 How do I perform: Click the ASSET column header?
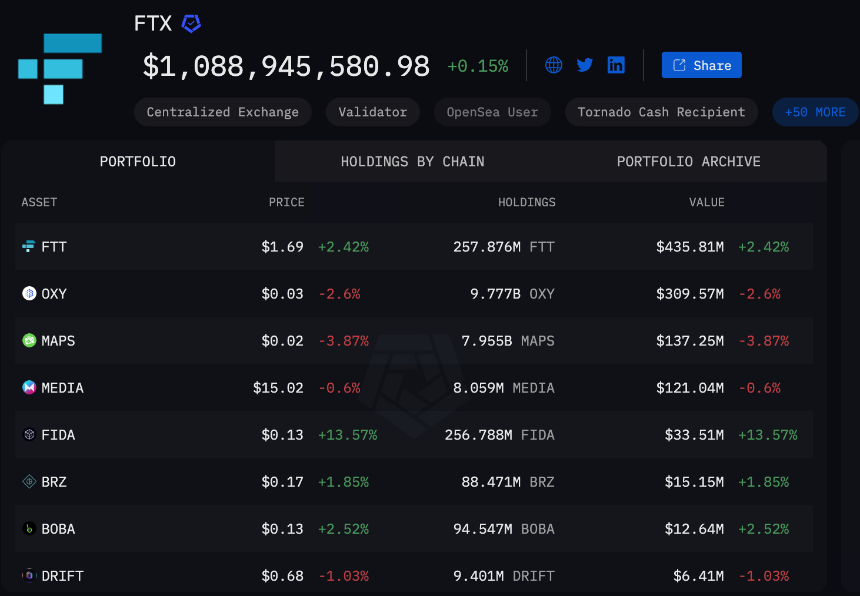pos(39,202)
